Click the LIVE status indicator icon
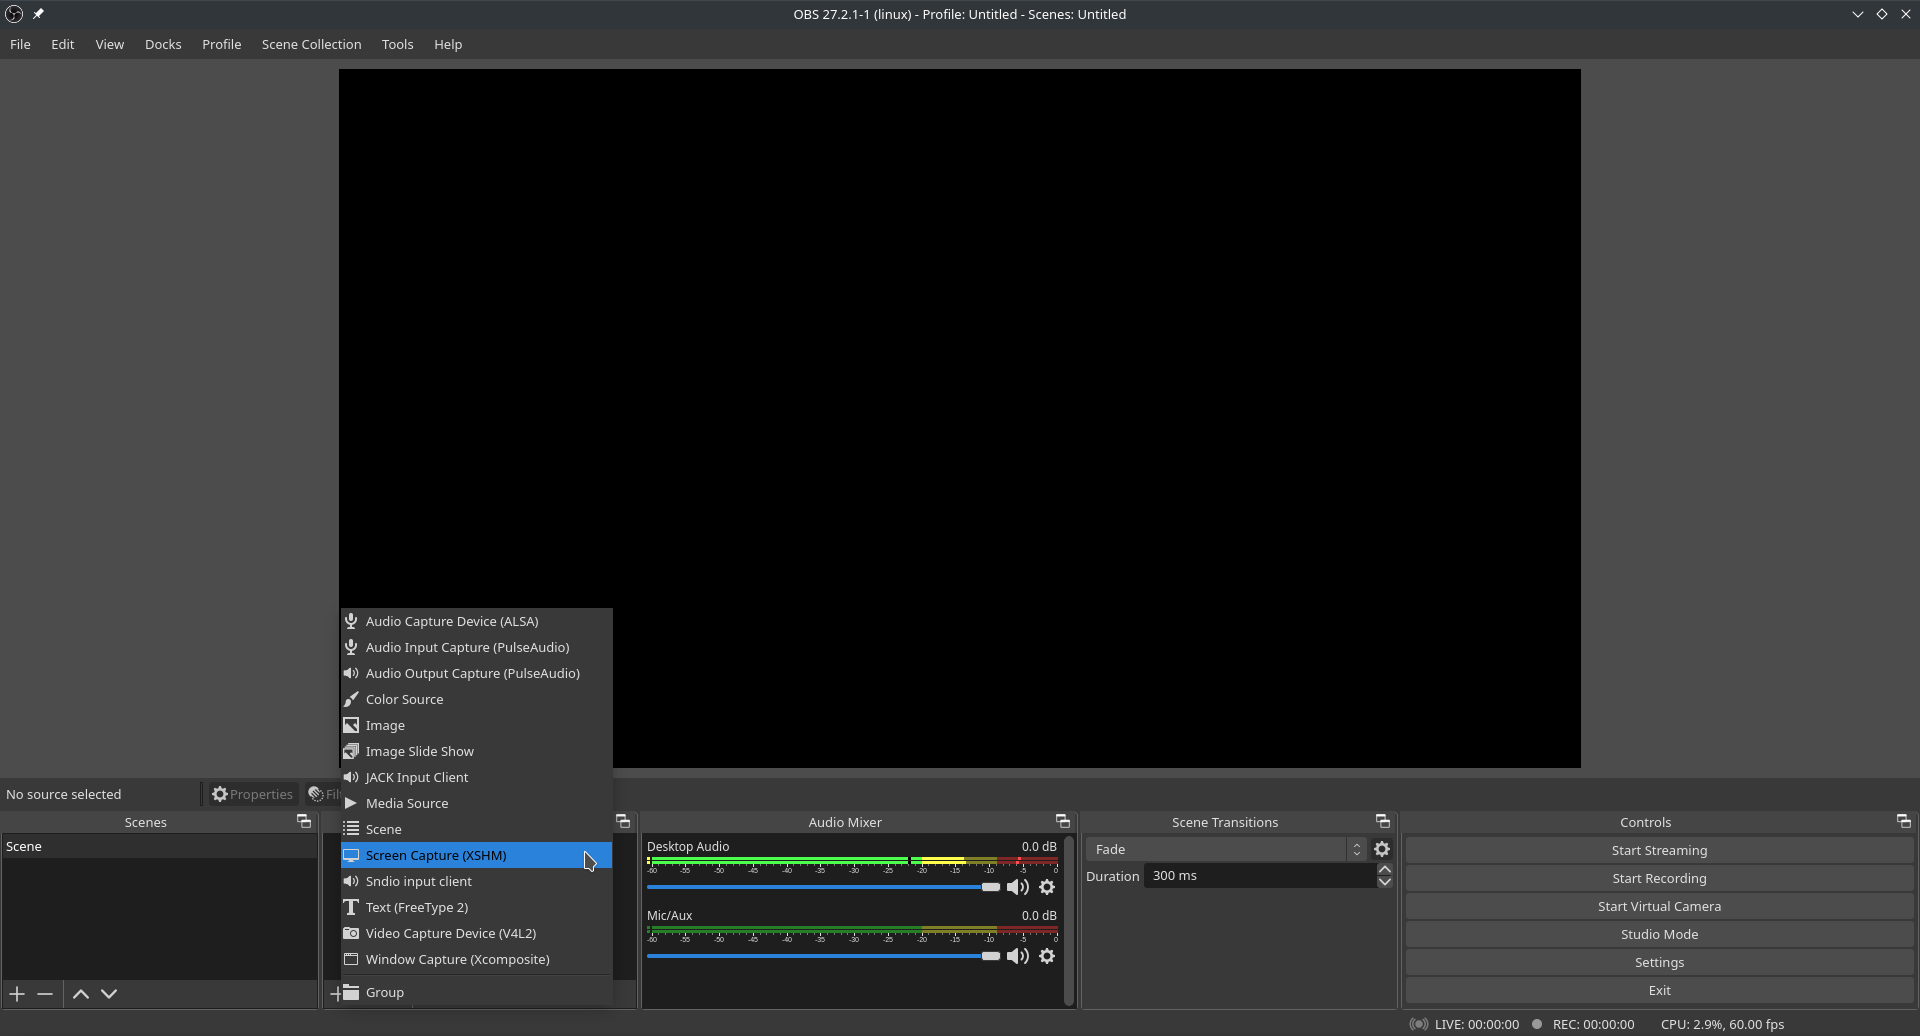Viewport: 1920px width, 1036px height. [1418, 1024]
